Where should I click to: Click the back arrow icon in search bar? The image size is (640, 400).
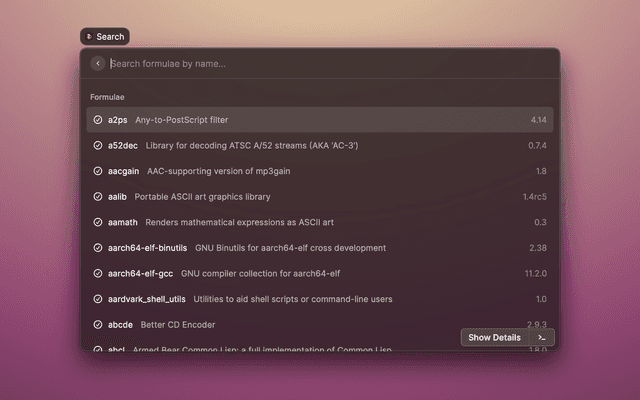[97, 63]
